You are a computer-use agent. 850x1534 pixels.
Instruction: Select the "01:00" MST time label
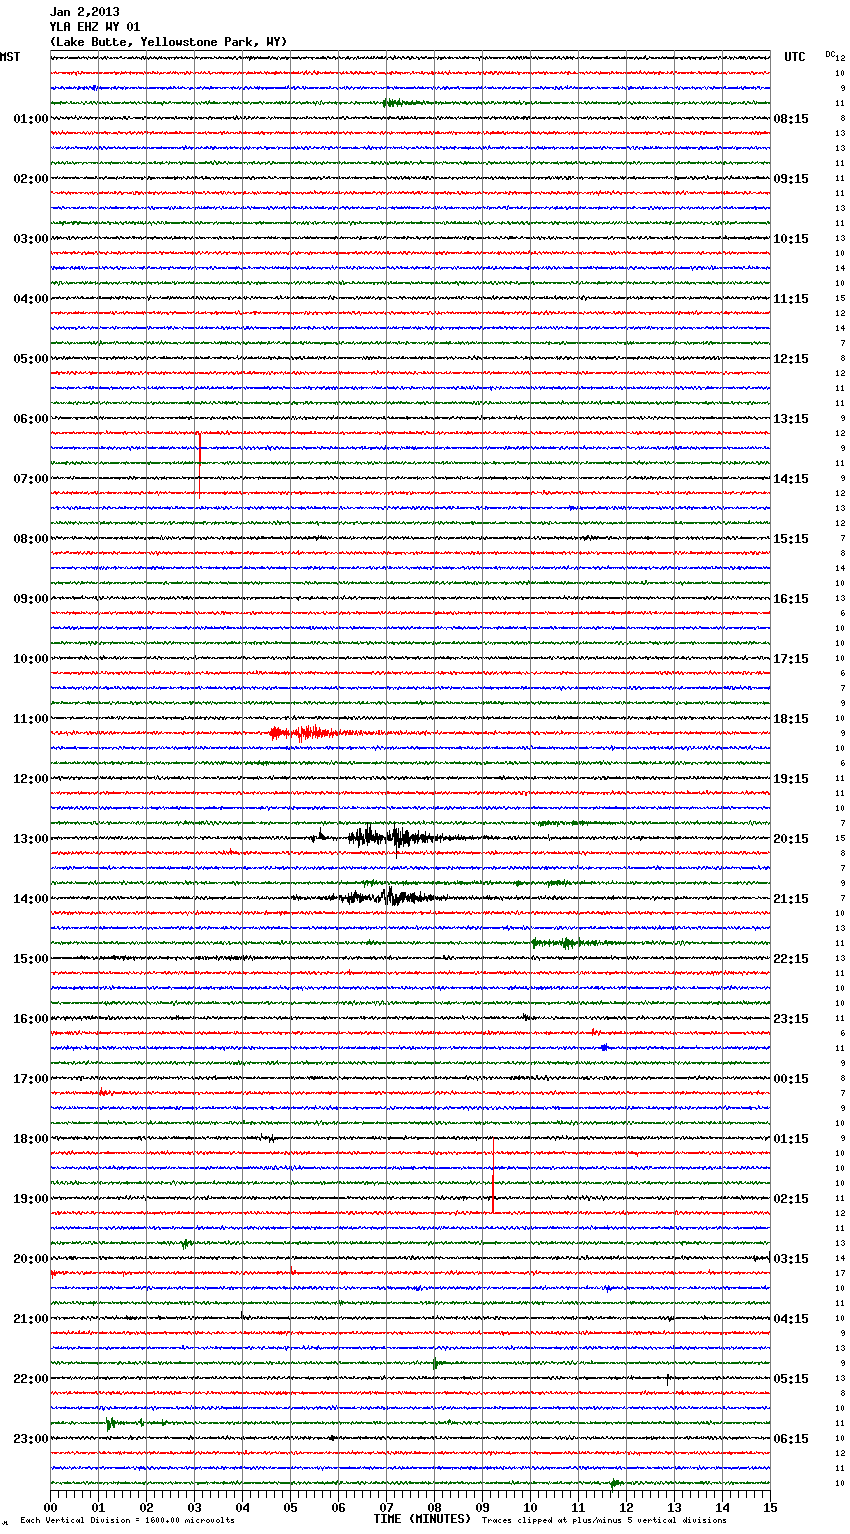click(31, 119)
